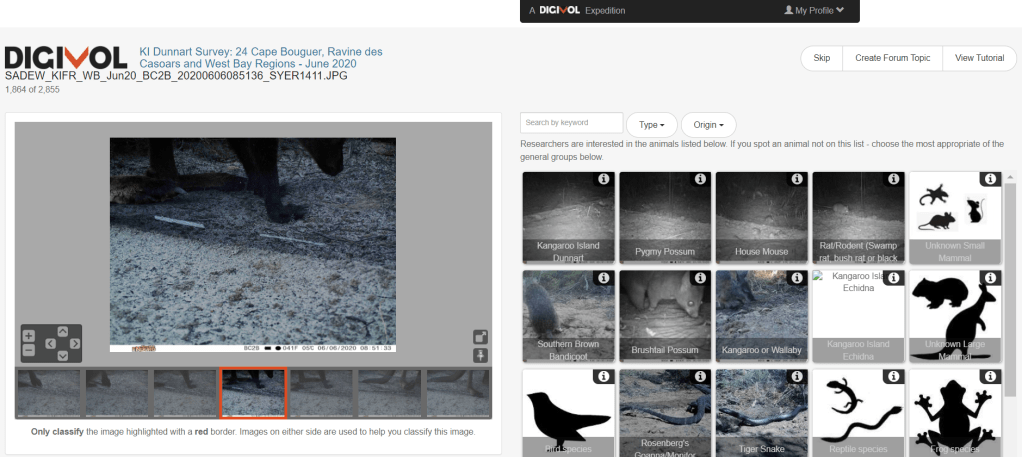
Task: Pan the image up with arrow control
Action: coord(62,331)
